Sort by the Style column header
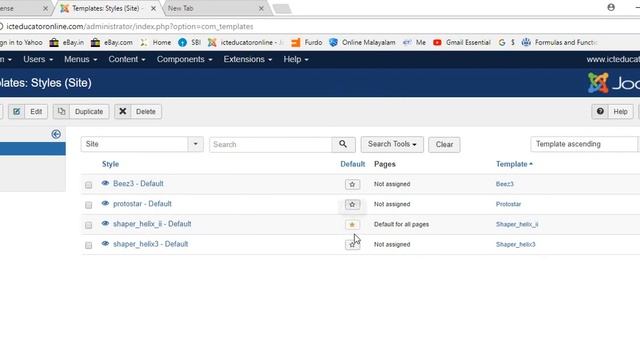This screenshot has width=640, height=360. click(110, 164)
